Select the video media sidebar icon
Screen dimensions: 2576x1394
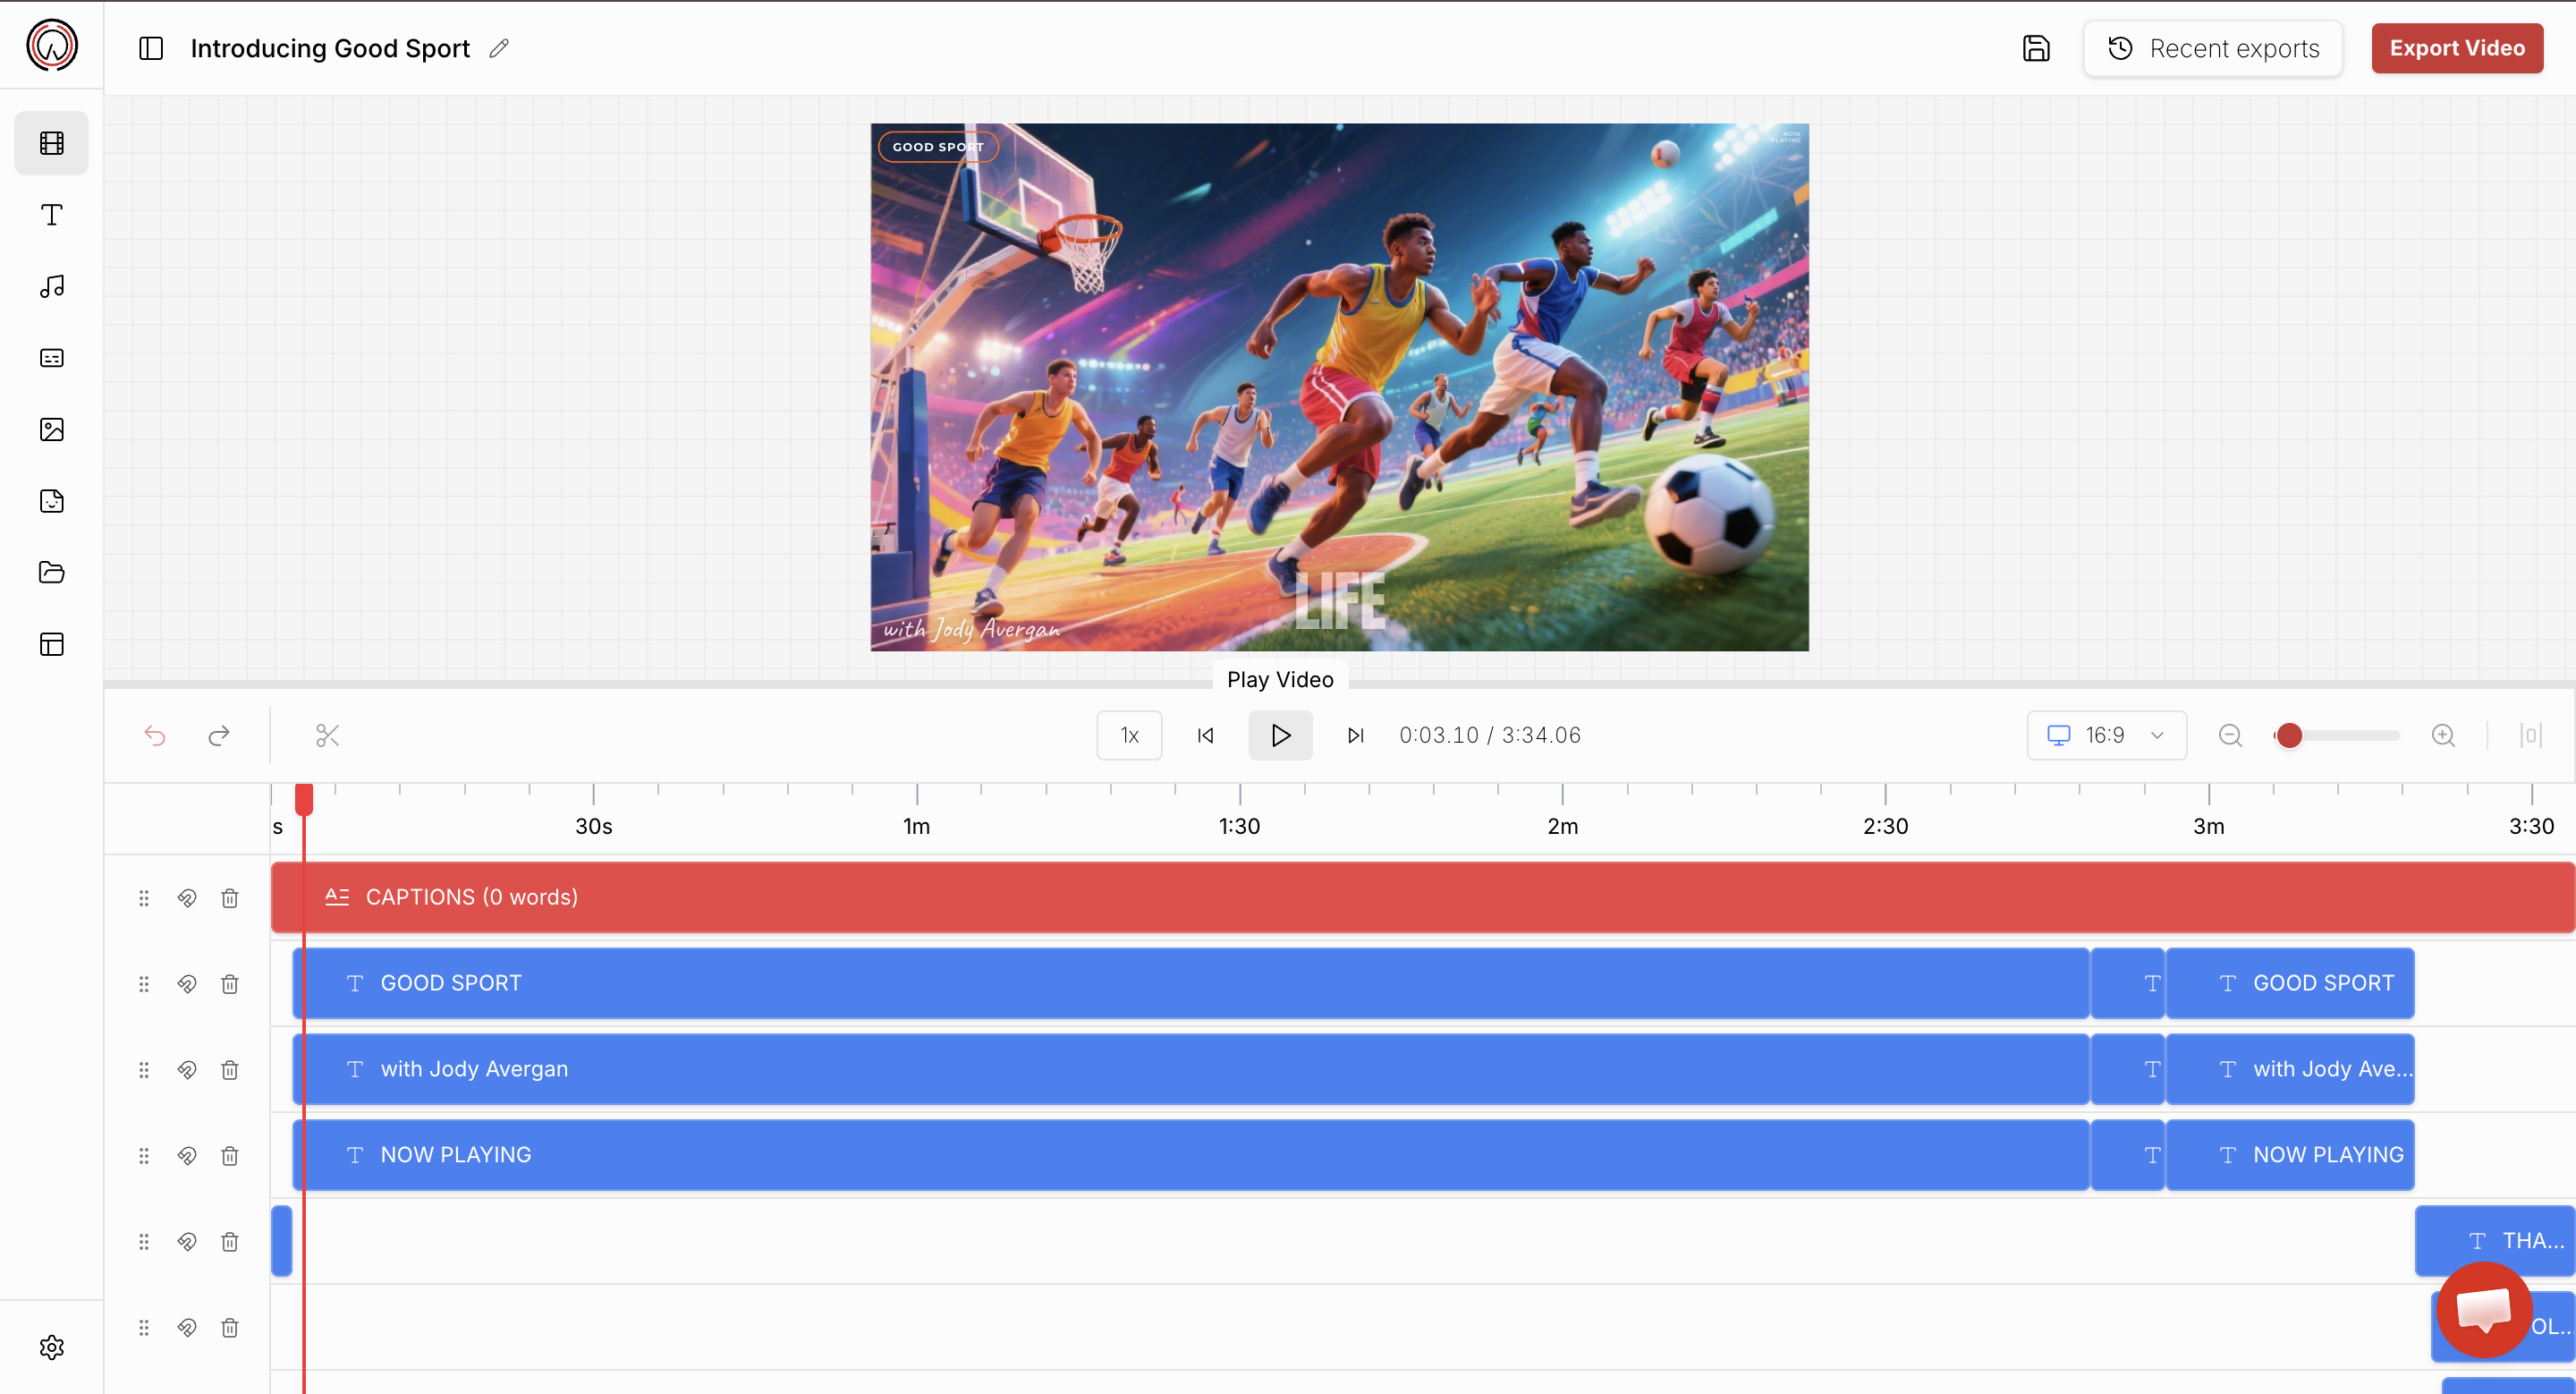(x=52, y=143)
